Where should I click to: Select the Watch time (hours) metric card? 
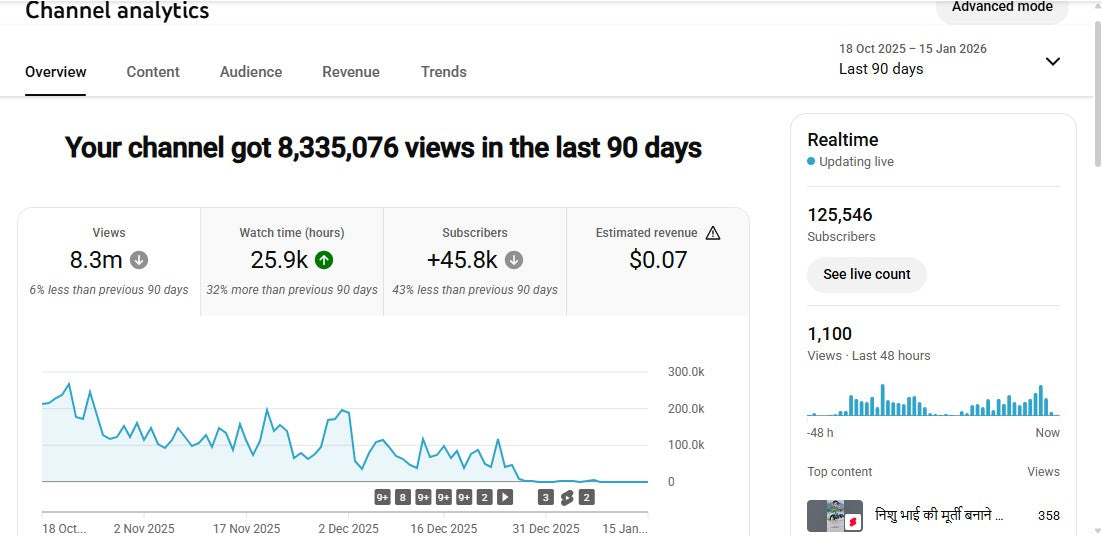(292, 262)
